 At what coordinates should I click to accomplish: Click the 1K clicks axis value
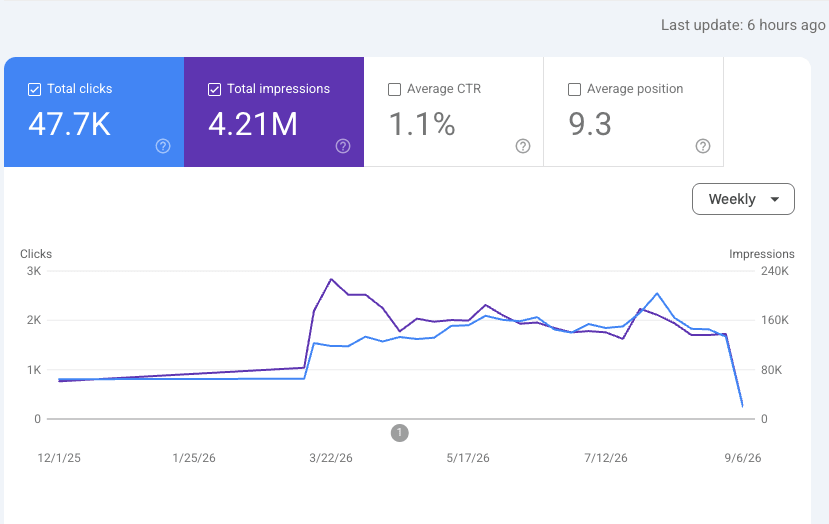(x=34, y=370)
